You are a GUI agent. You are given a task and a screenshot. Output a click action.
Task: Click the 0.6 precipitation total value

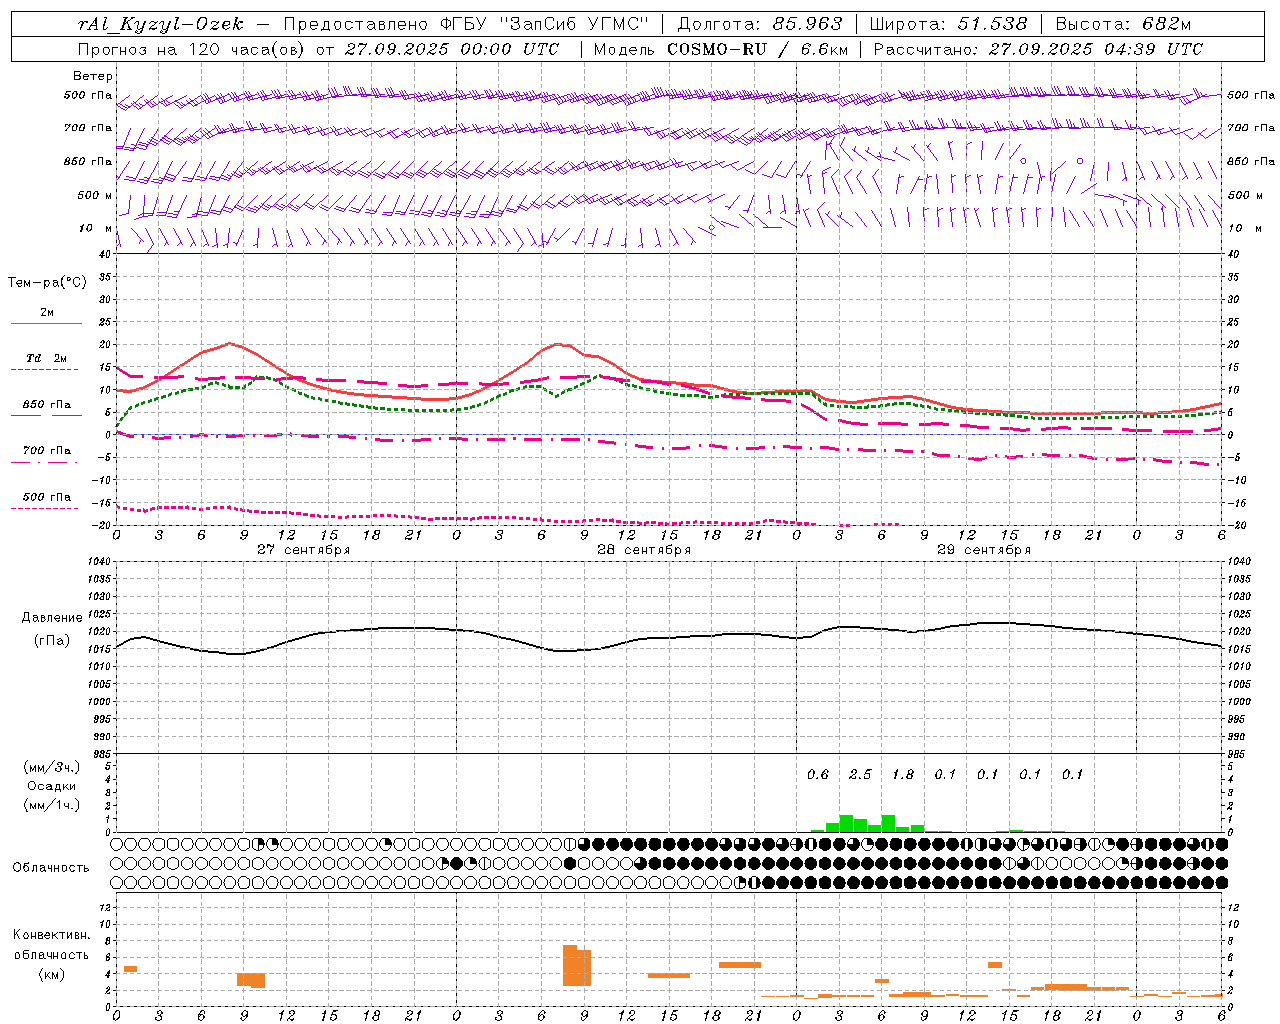pyautogui.click(x=818, y=774)
